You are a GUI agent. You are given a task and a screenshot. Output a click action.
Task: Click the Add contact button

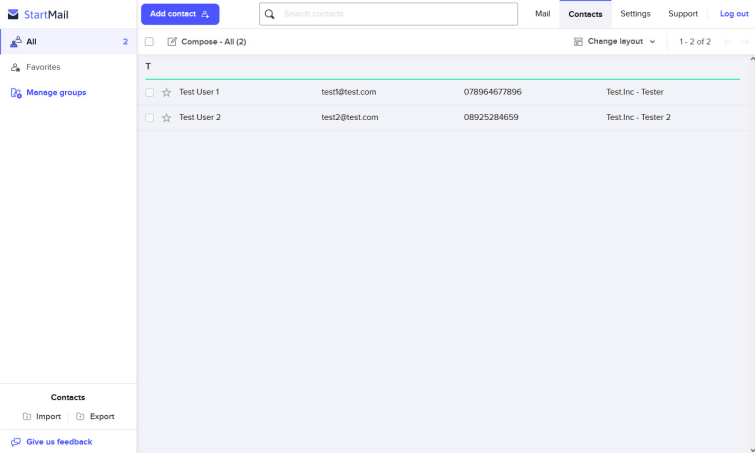180,14
